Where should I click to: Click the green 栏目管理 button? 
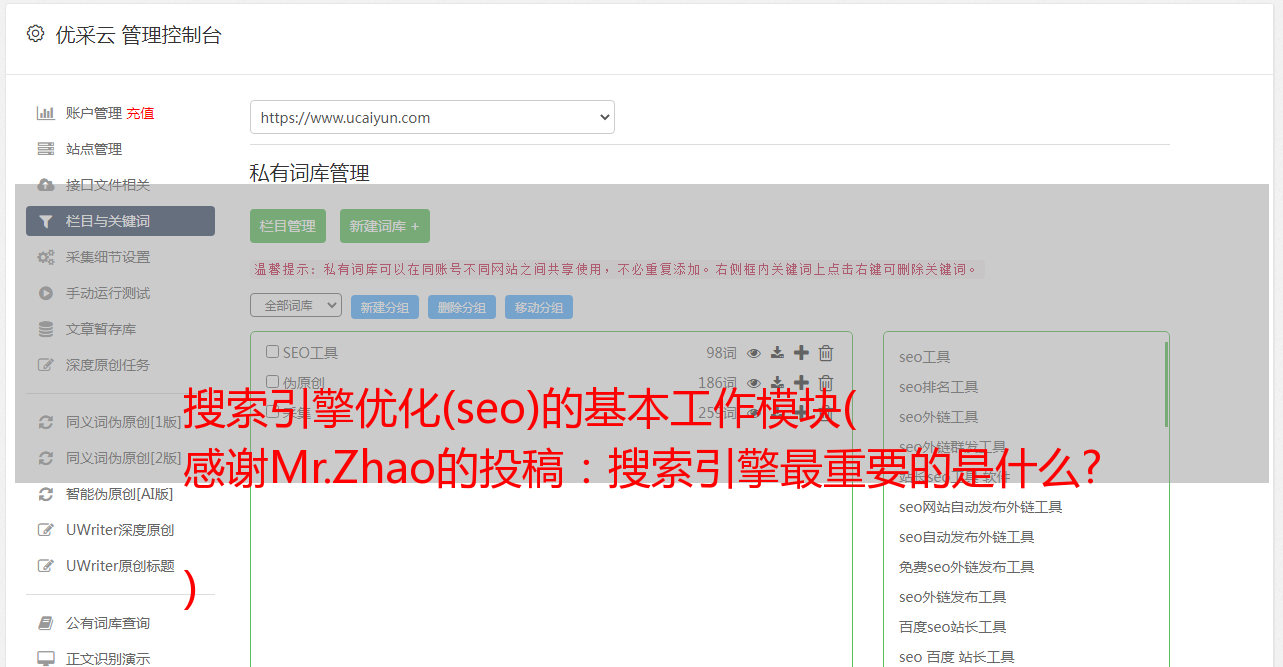click(288, 226)
